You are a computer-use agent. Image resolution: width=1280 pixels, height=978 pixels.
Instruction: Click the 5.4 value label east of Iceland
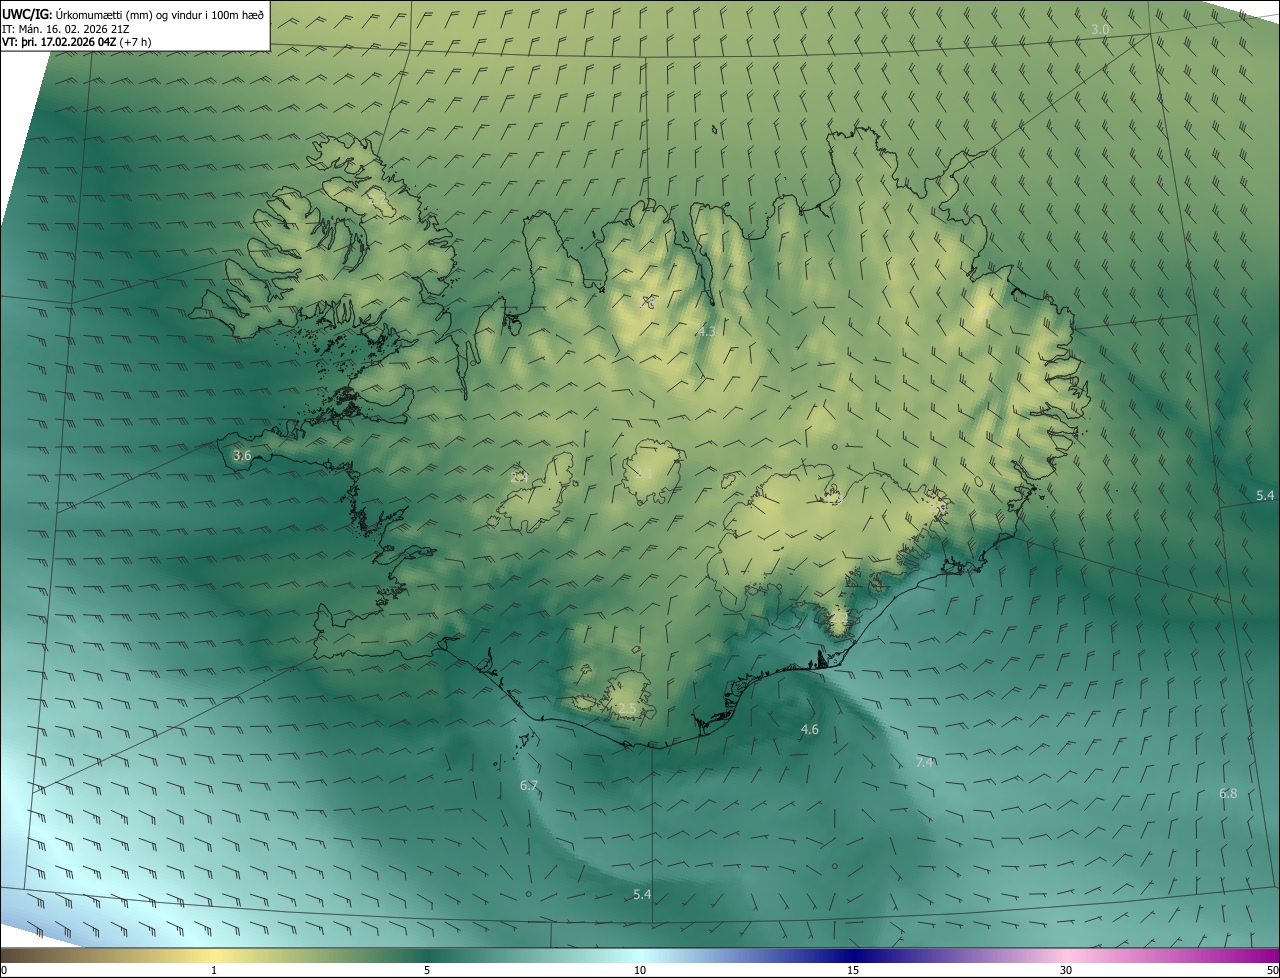click(x=1265, y=496)
